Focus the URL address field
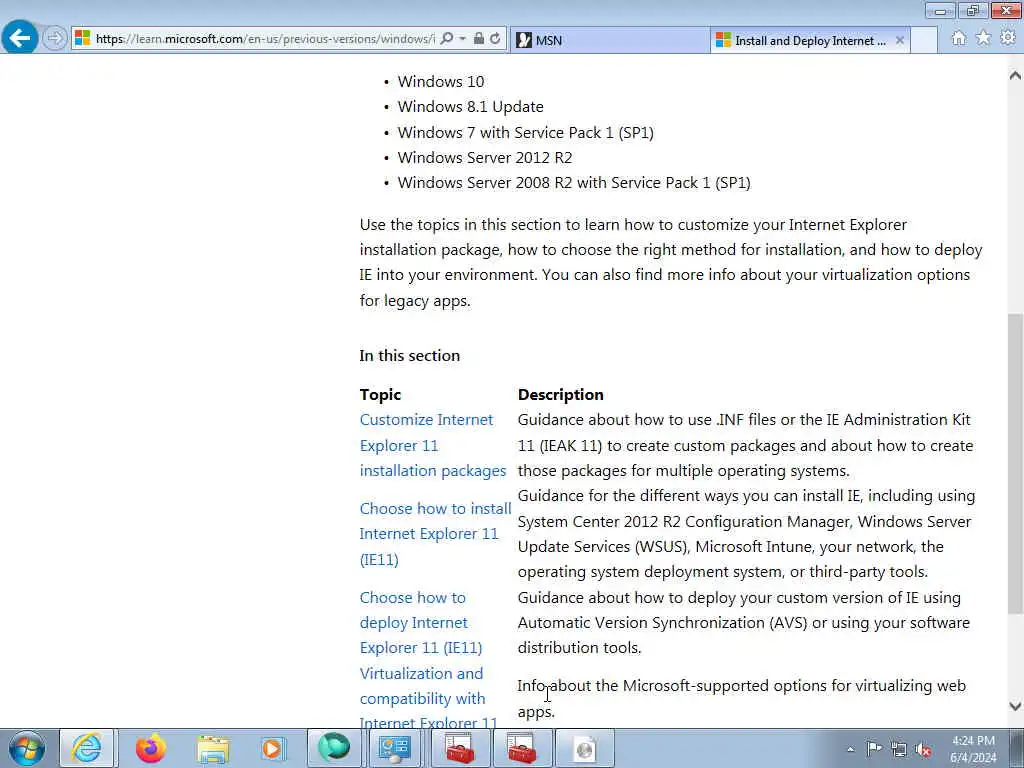The image size is (1024, 768). 264,39
